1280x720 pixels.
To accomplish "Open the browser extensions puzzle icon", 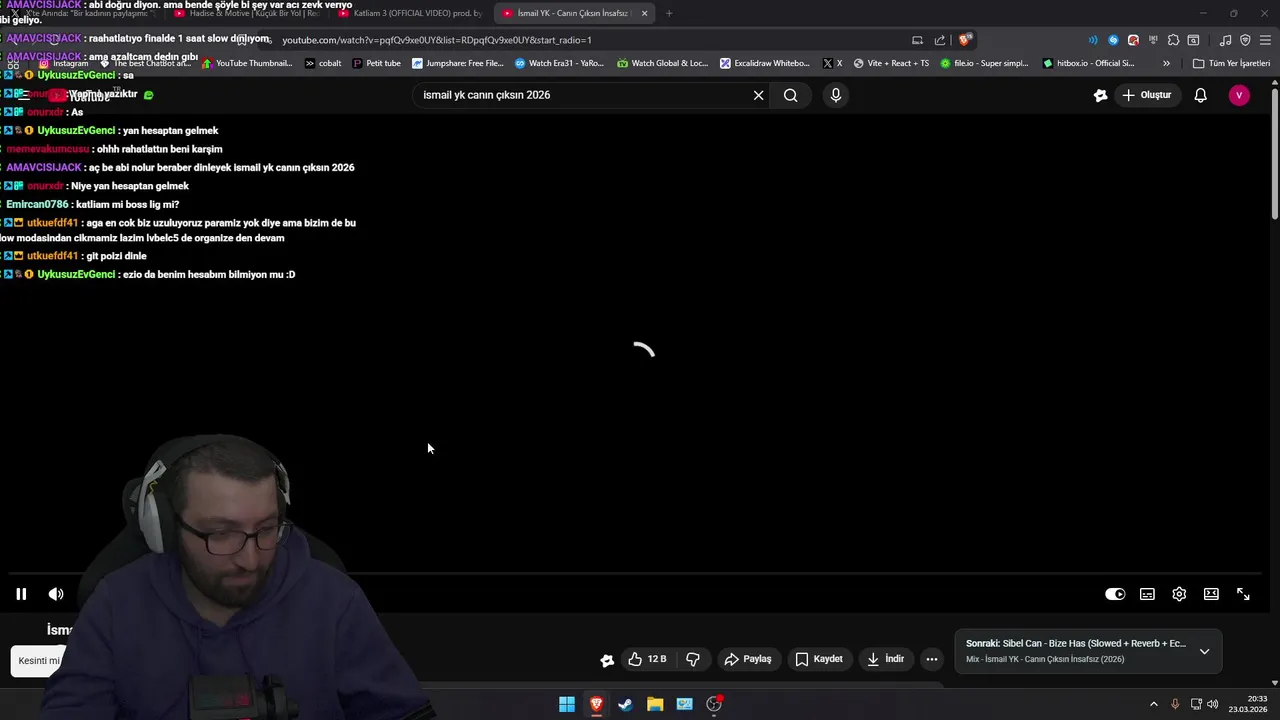I will pyautogui.click(x=1173, y=40).
